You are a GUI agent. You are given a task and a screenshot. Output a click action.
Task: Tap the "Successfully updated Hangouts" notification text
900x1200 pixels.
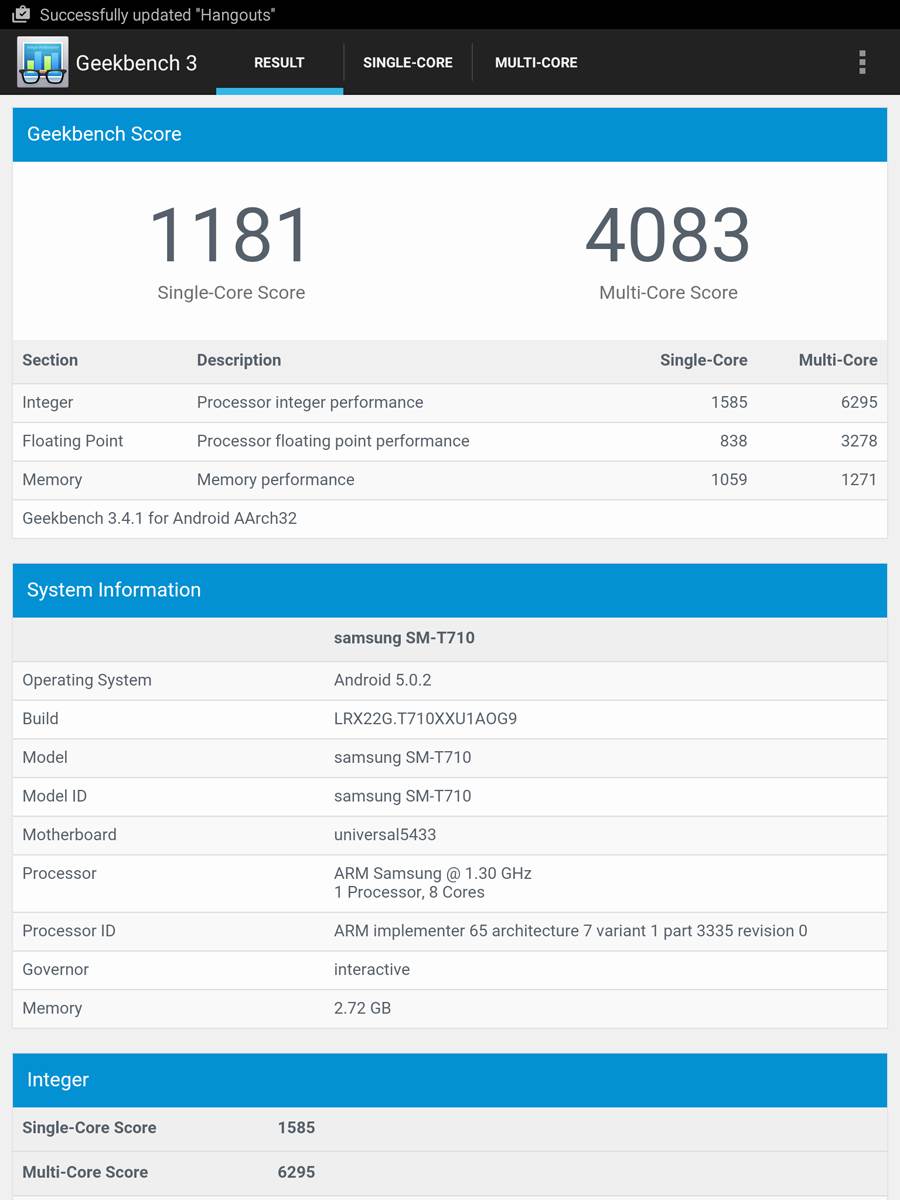coord(157,15)
